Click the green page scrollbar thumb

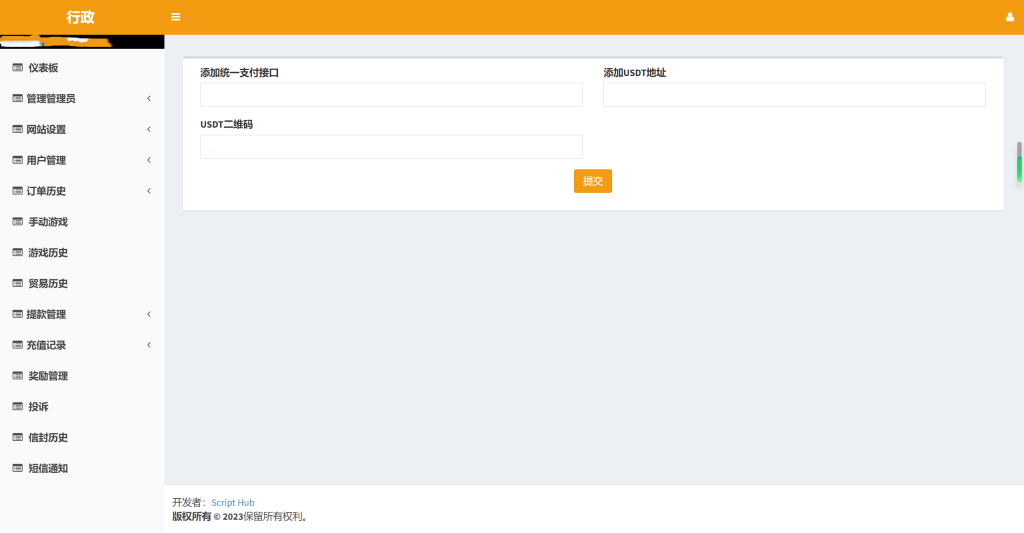1019,163
